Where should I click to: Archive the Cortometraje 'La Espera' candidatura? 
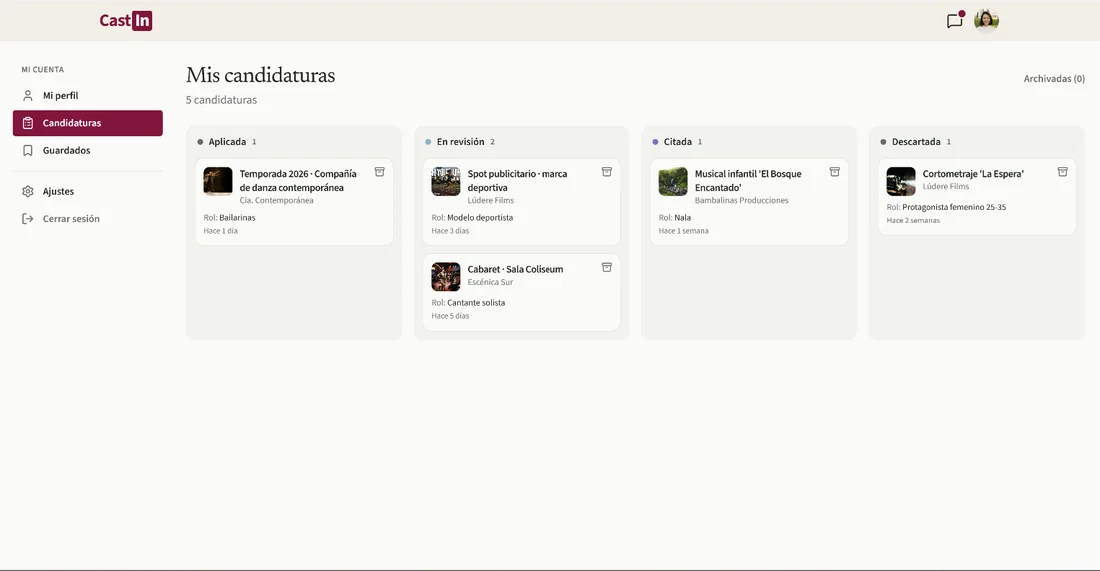1063,172
